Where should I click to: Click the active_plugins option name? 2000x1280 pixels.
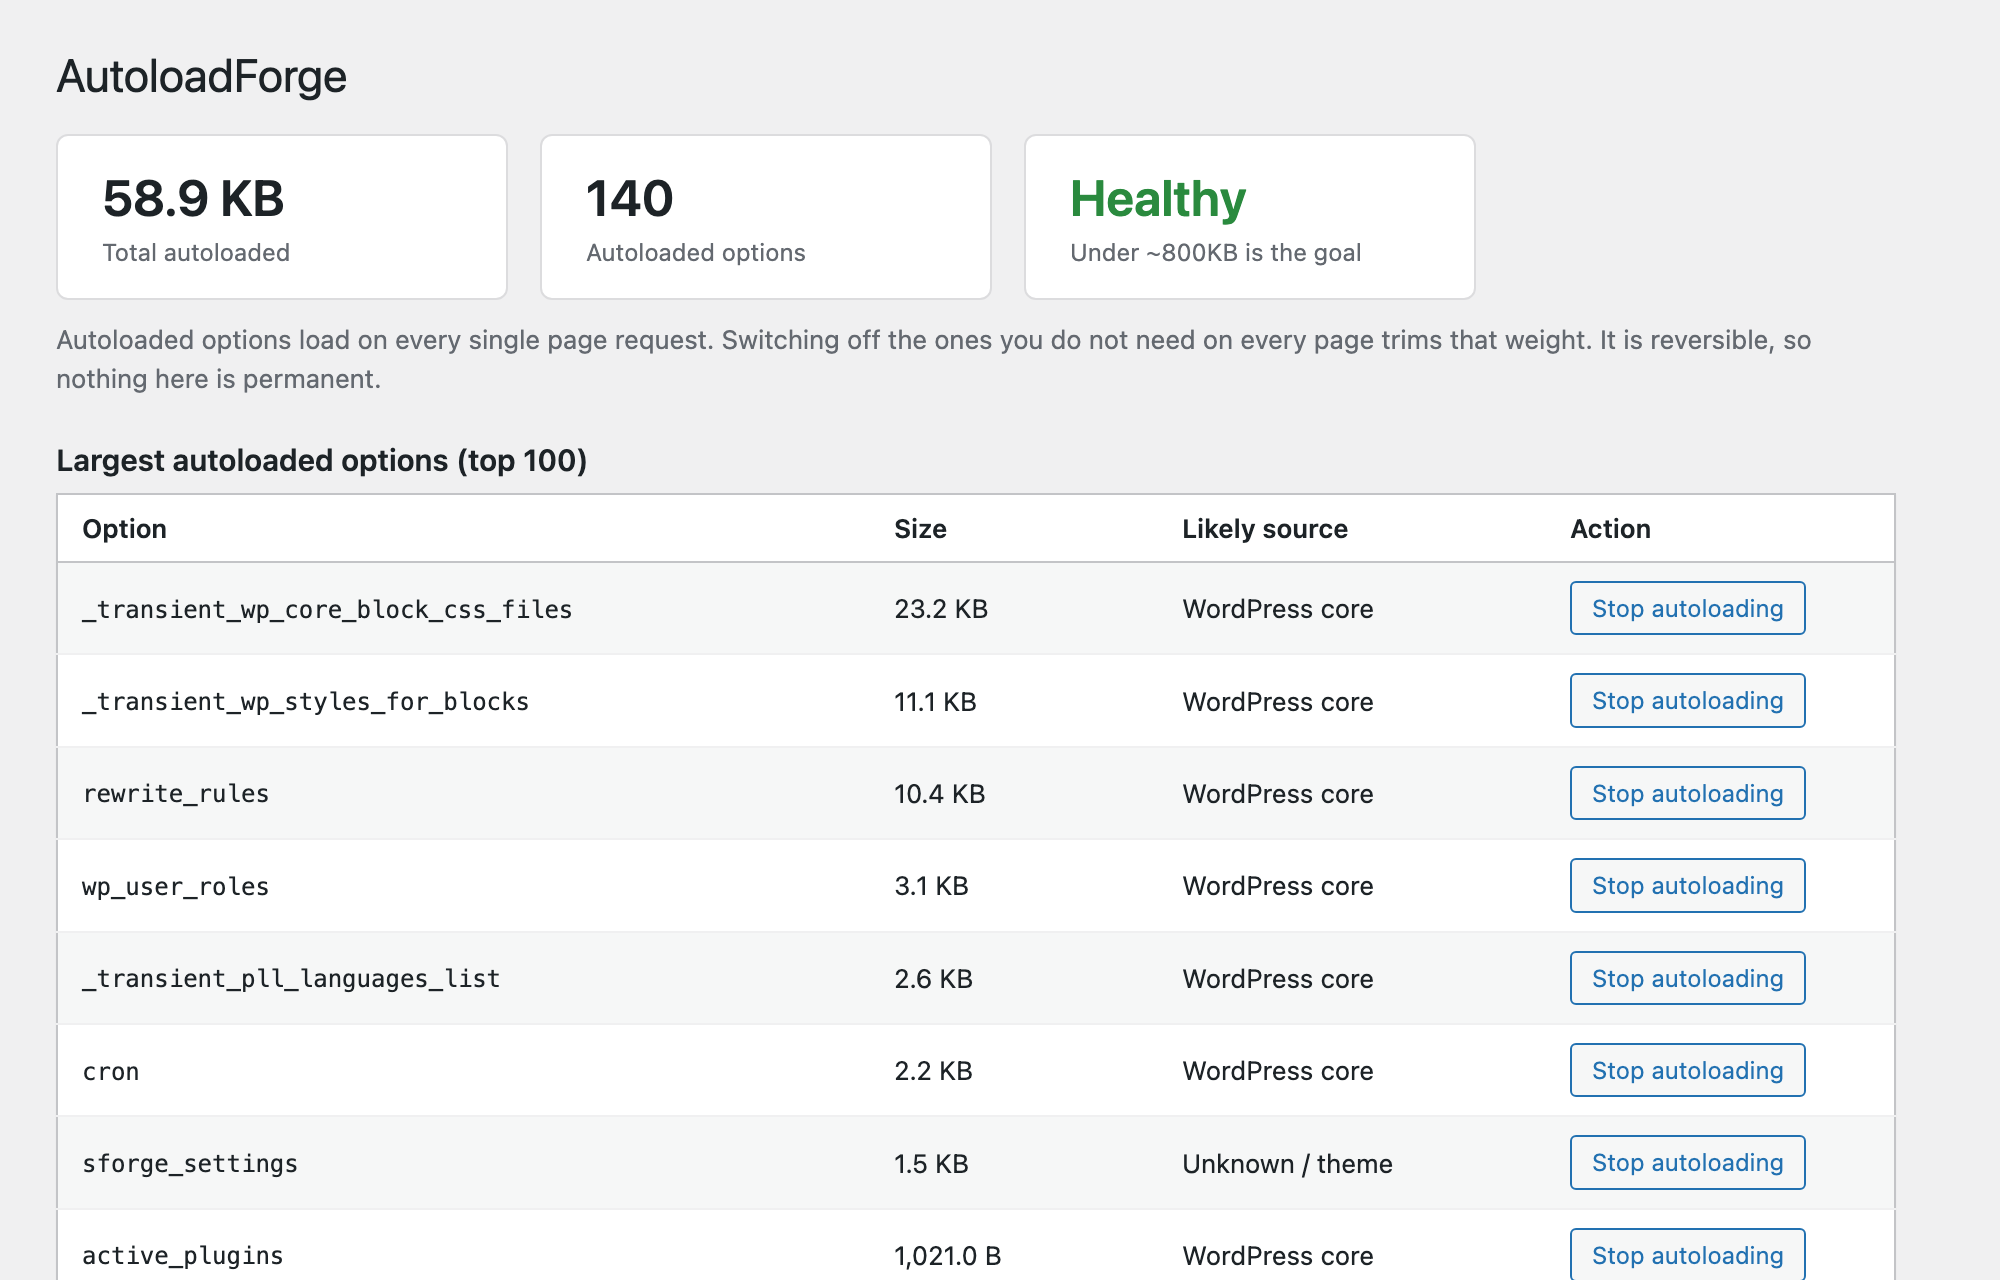coord(183,1256)
